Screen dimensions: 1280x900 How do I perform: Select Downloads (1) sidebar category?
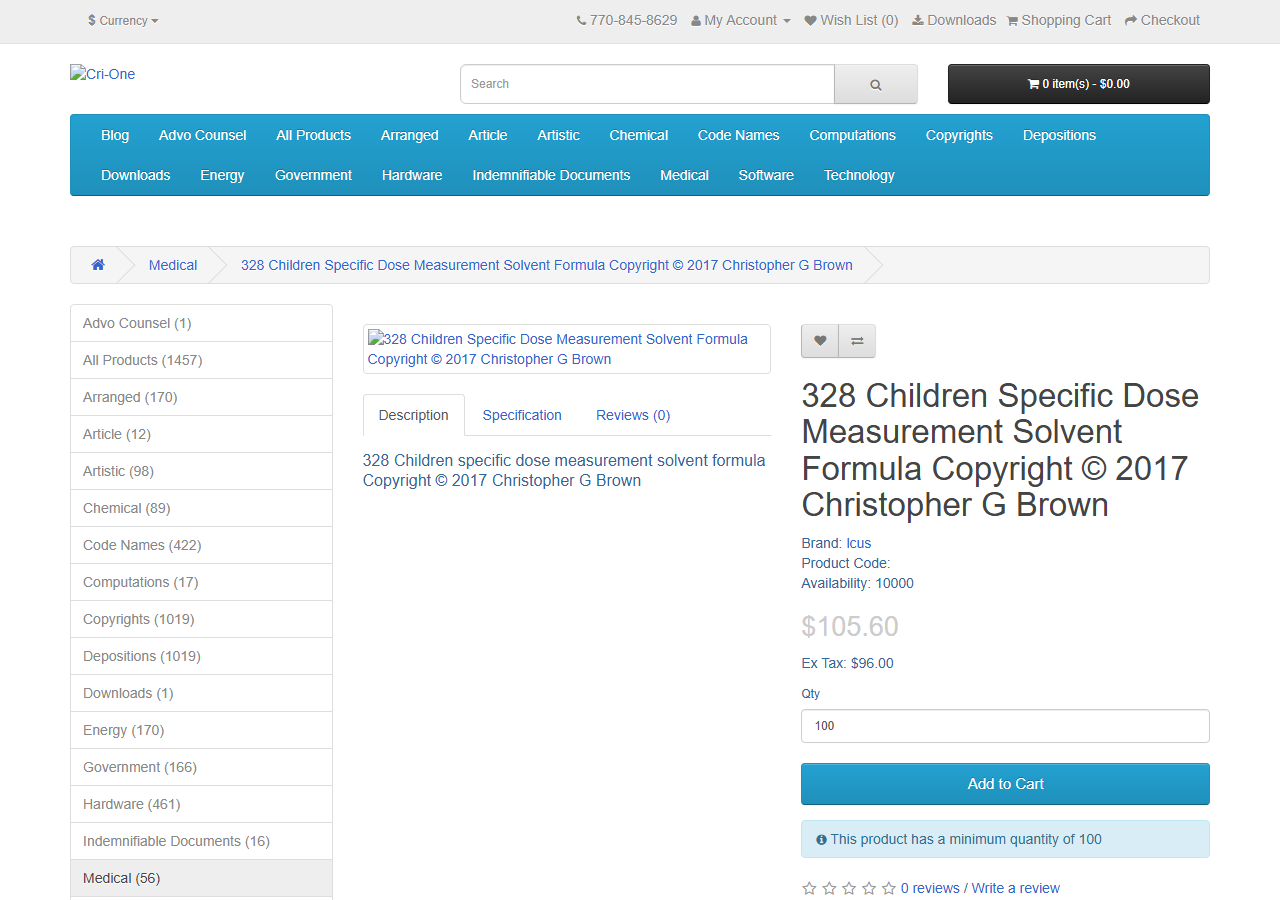pyautogui.click(x=201, y=693)
